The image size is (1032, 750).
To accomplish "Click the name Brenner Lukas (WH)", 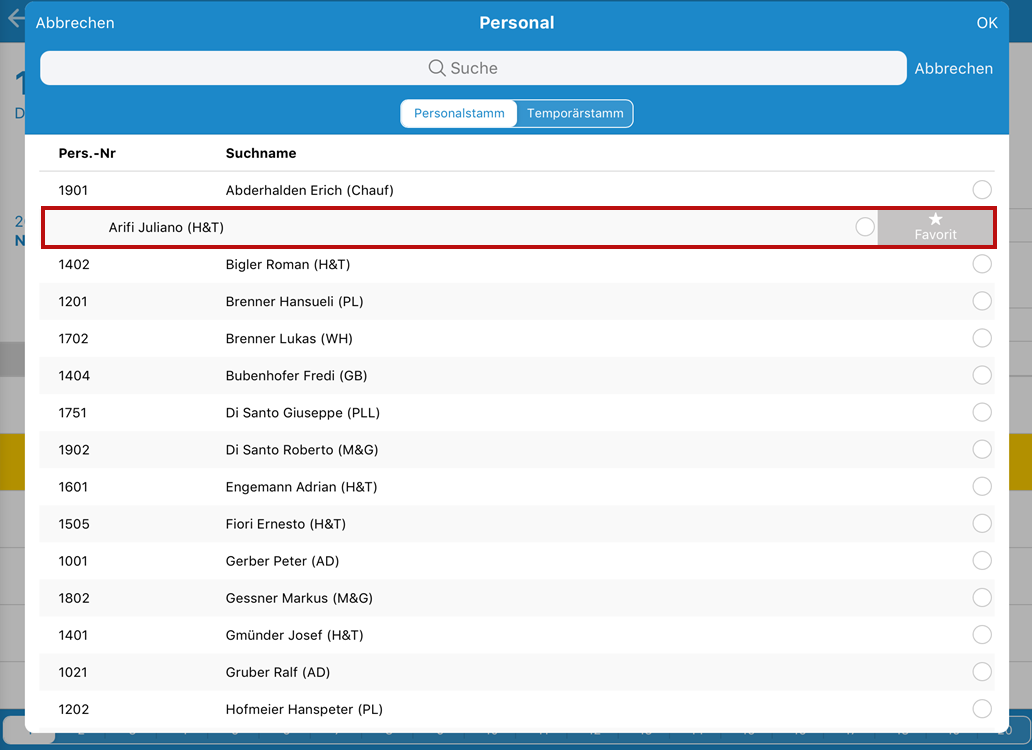I will click(289, 339).
